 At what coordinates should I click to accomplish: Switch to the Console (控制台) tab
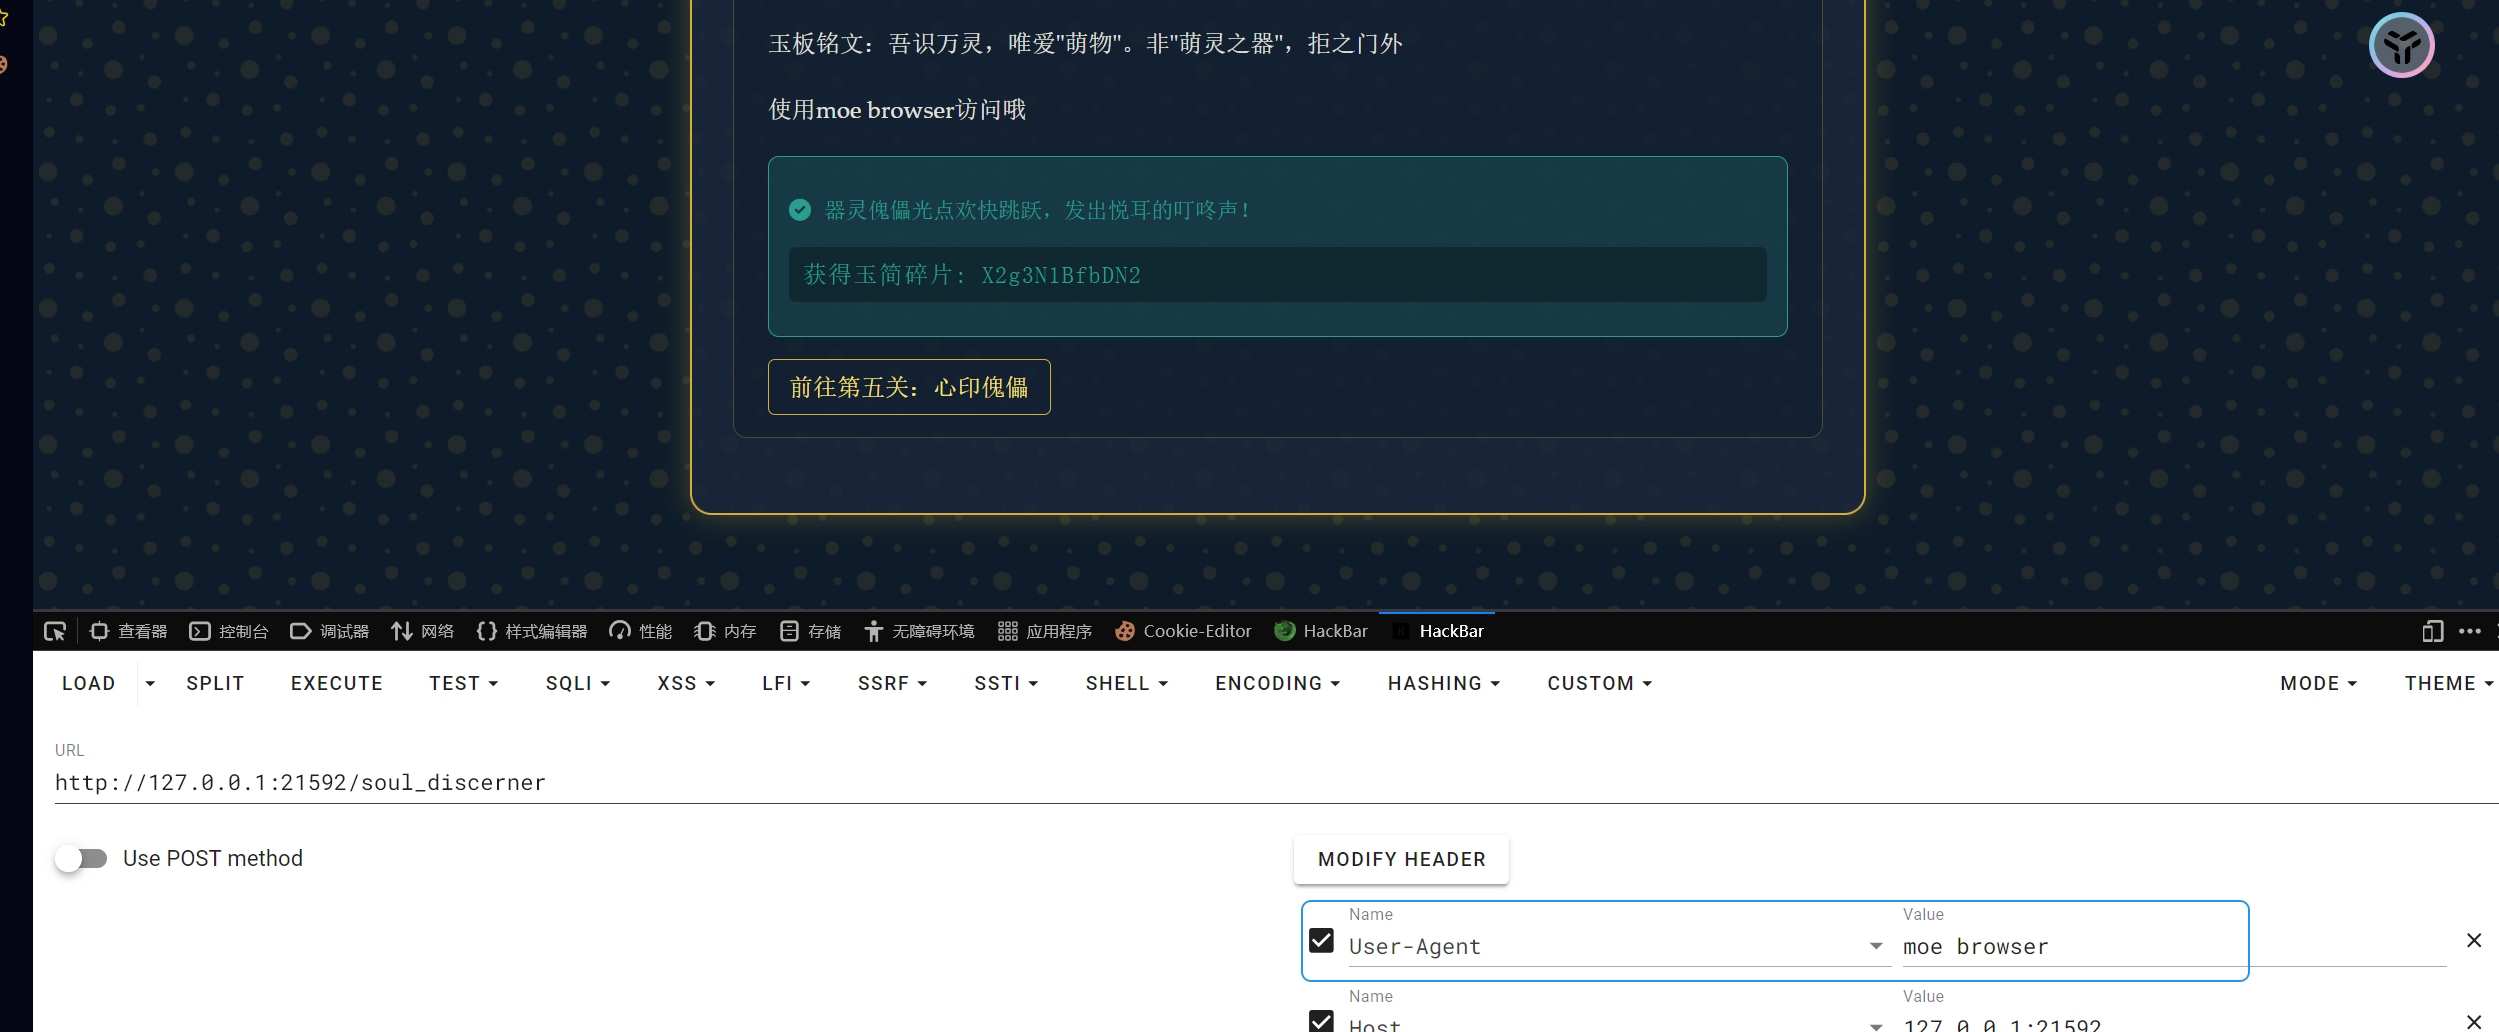(x=229, y=631)
